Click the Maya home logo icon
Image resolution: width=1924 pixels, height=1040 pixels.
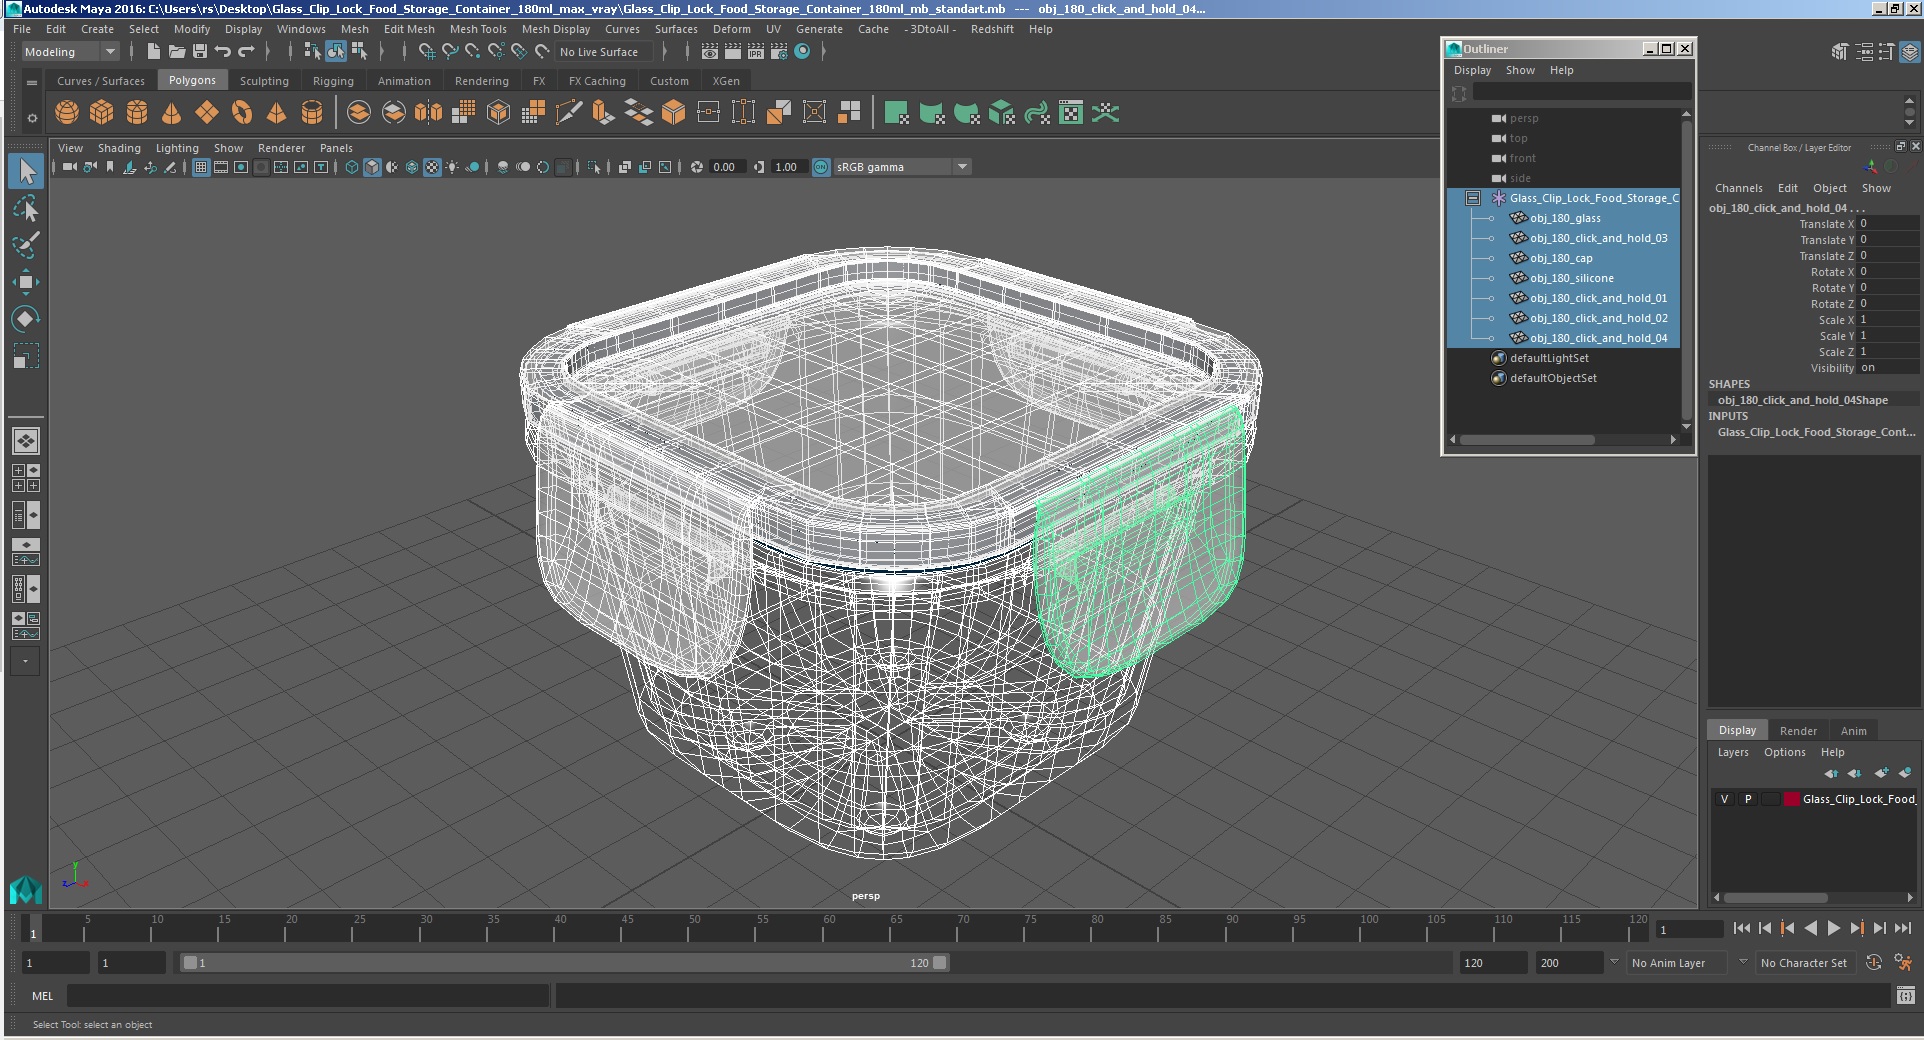tap(26, 888)
